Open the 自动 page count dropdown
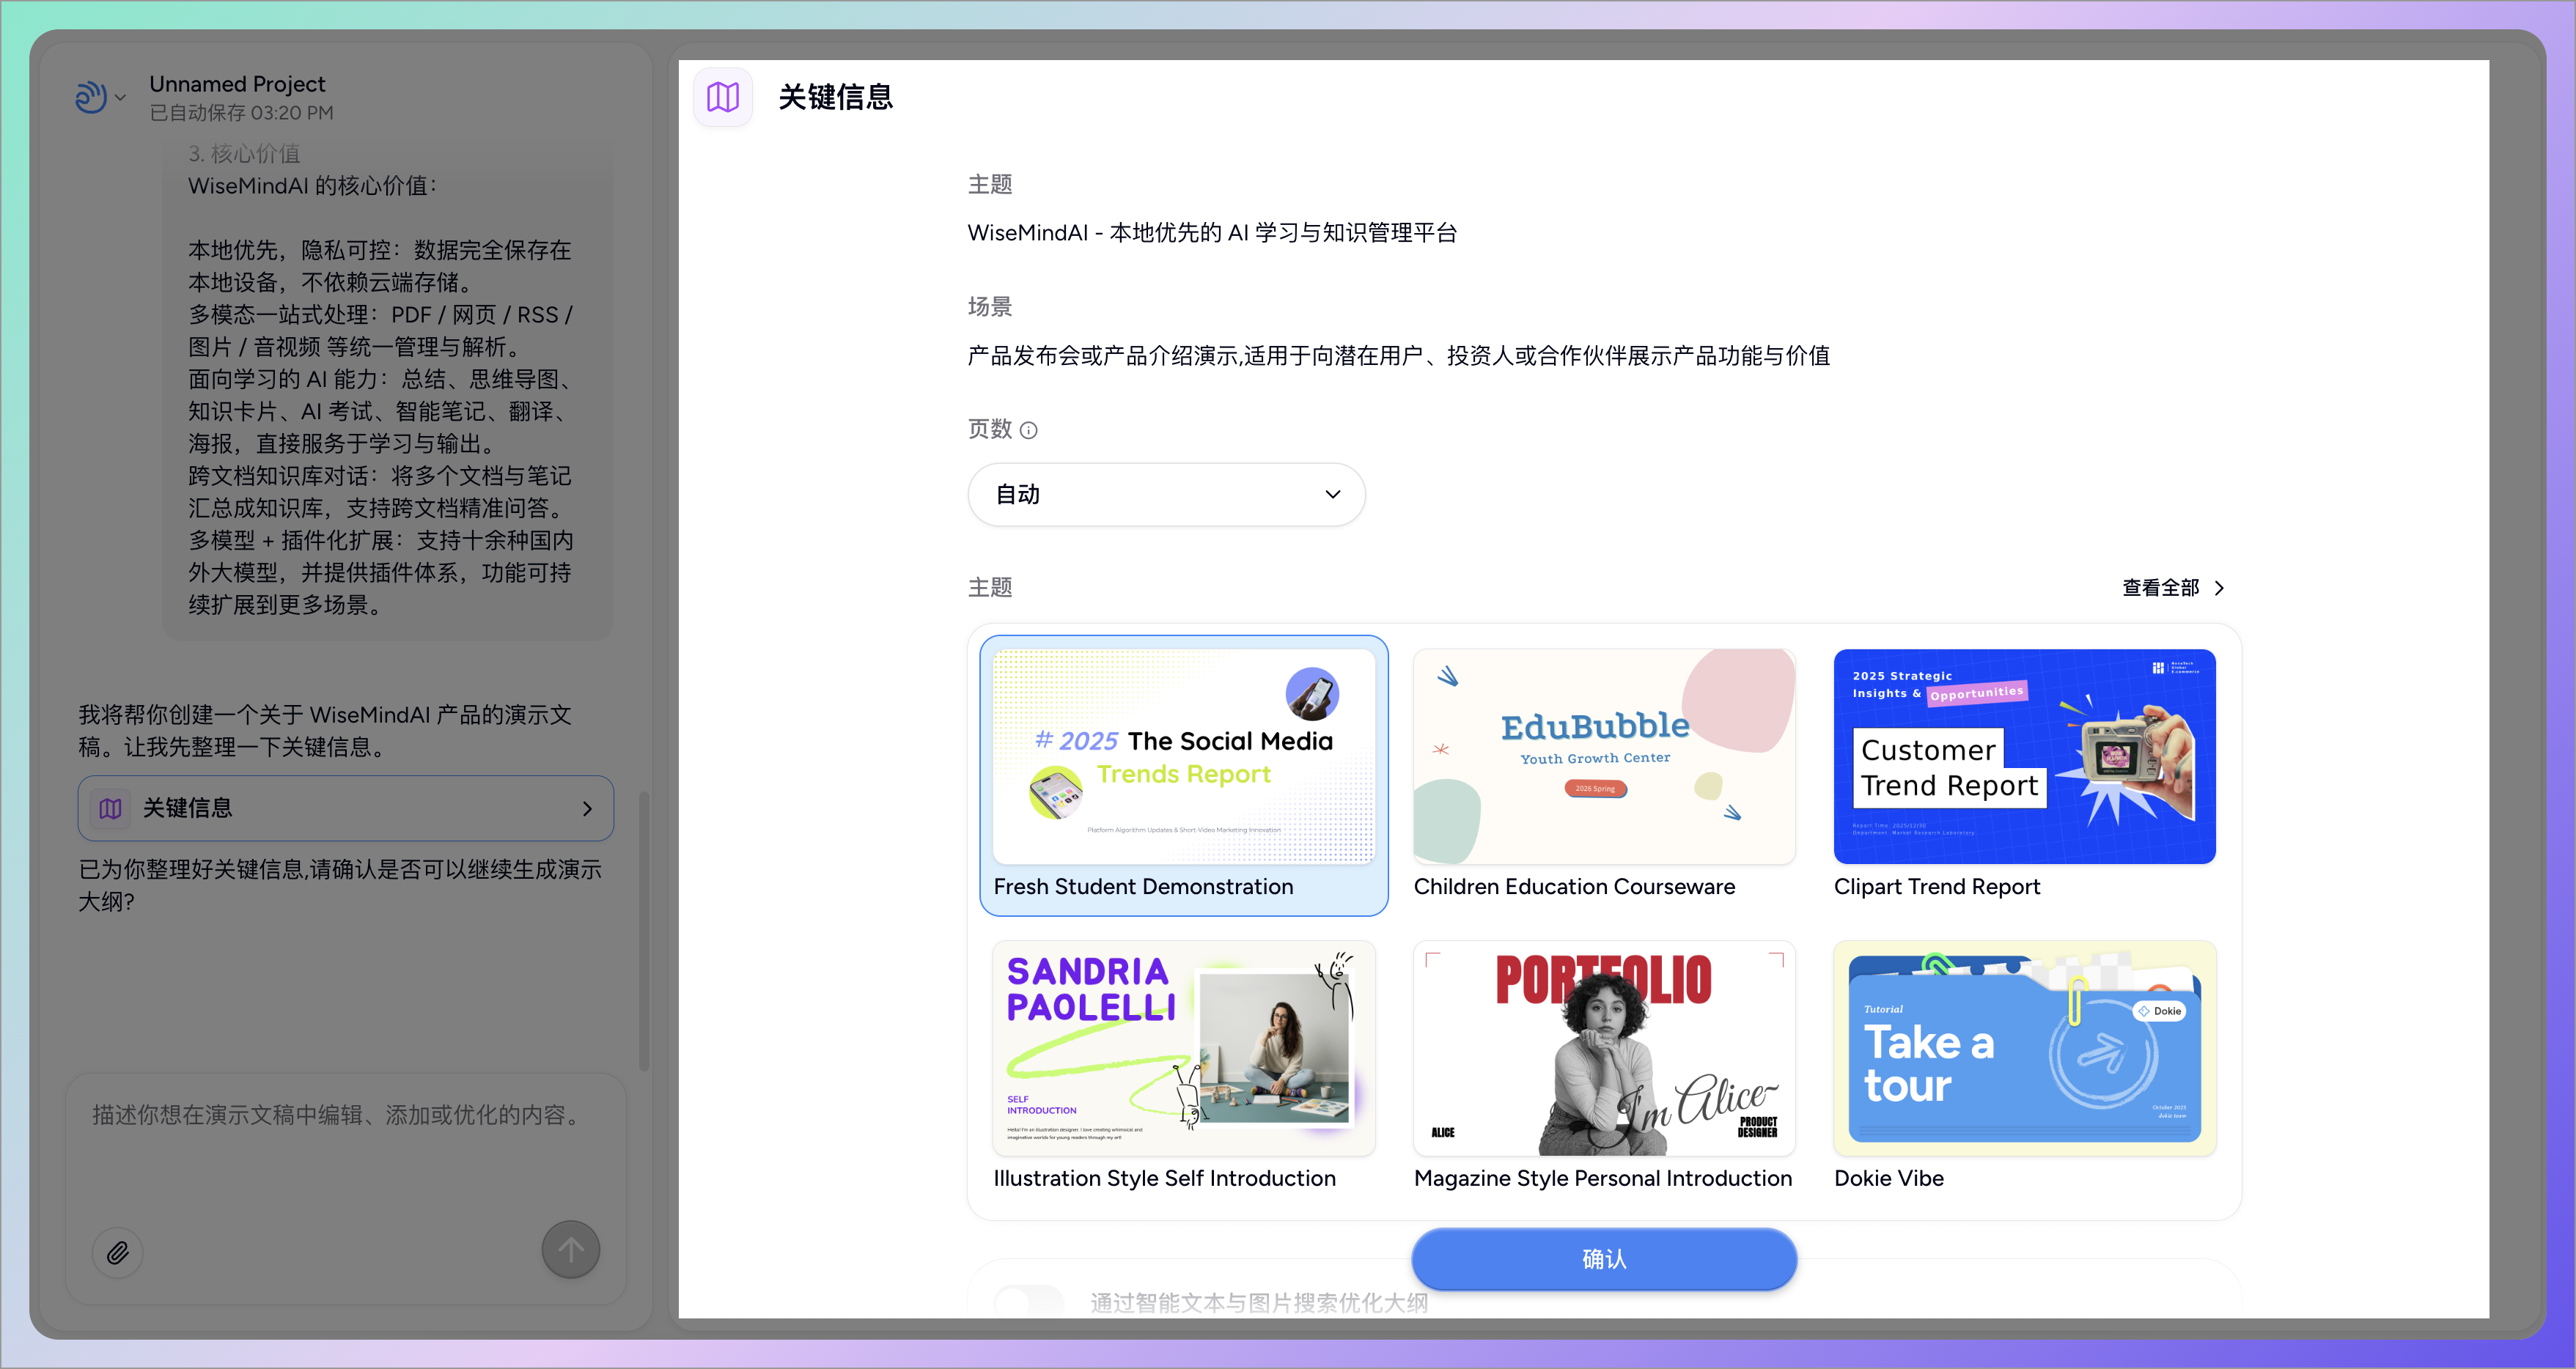This screenshot has height=1369, width=2576. coord(1166,494)
